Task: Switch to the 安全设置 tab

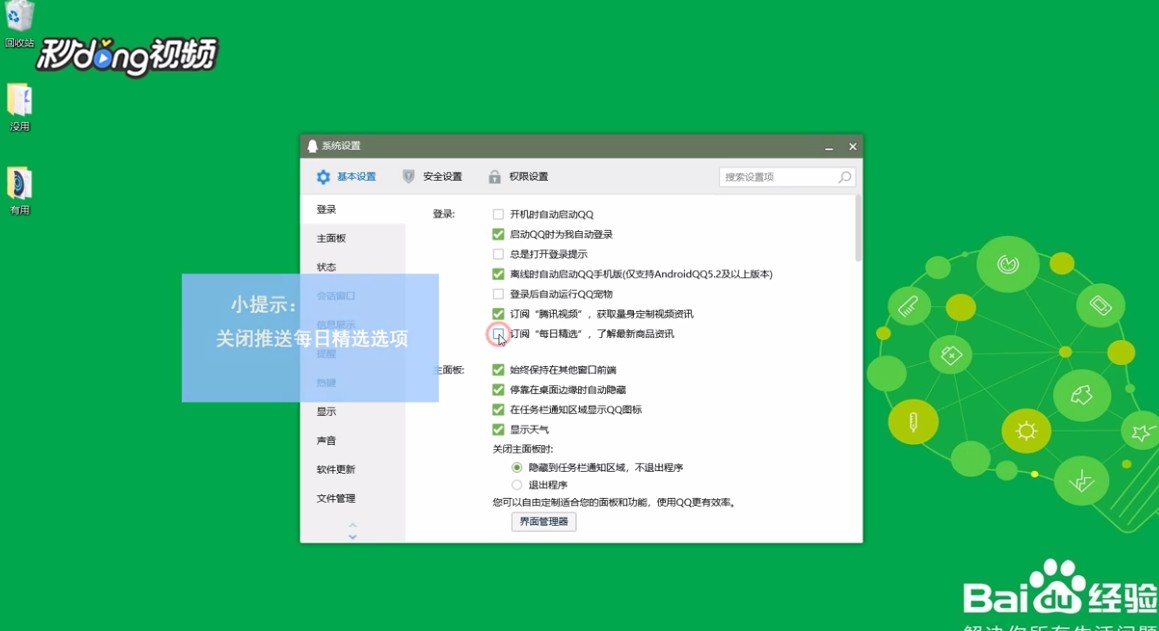Action: (432, 177)
